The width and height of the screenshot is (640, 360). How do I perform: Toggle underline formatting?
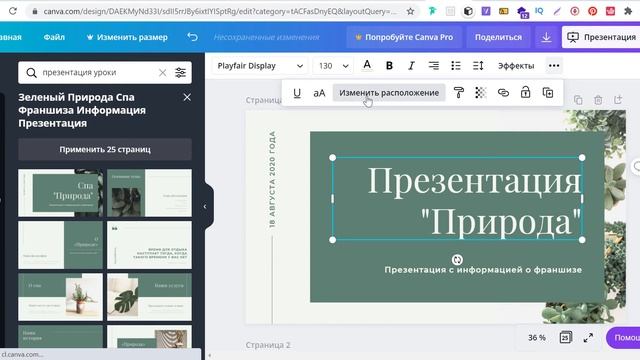tap(297, 93)
